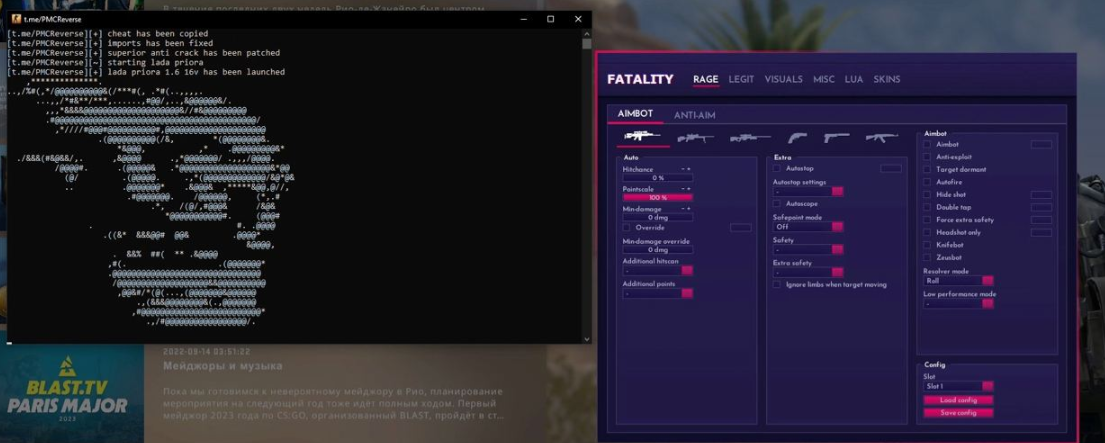This screenshot has width=1105, height=443.
Task: Open the Extra safety dropdown
Action: (x=808, y=272)
